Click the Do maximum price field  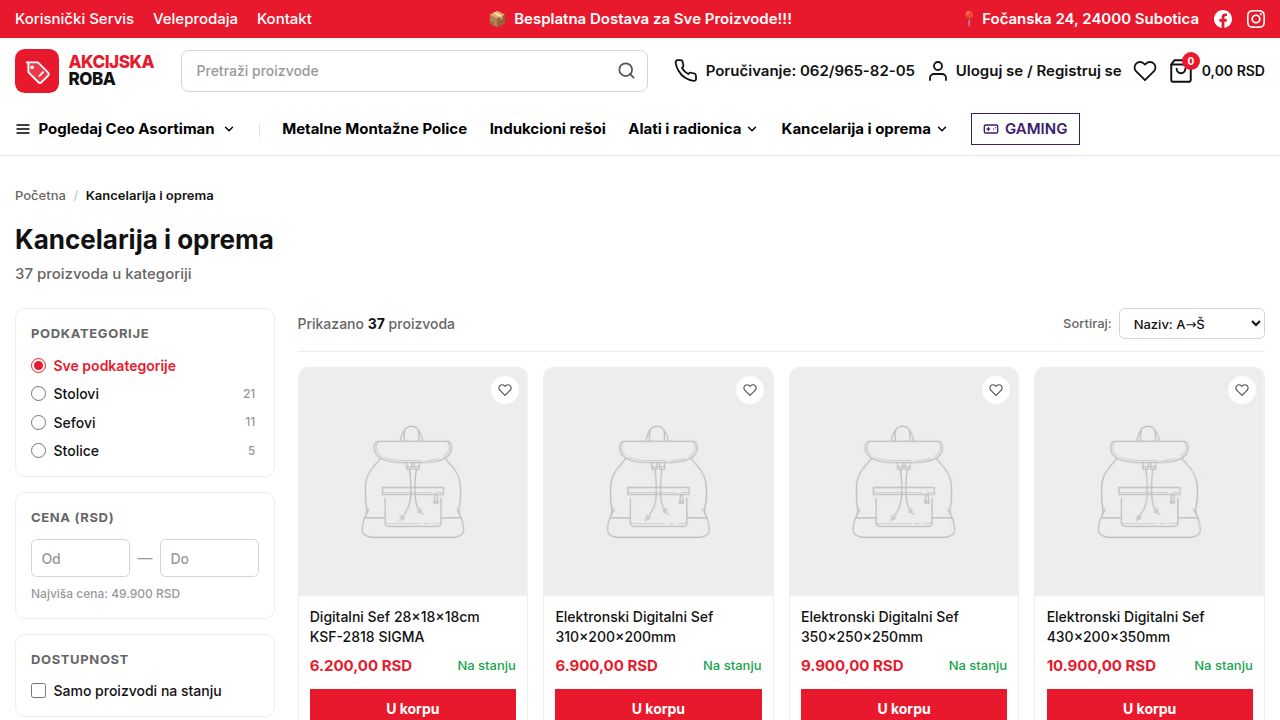209,558
